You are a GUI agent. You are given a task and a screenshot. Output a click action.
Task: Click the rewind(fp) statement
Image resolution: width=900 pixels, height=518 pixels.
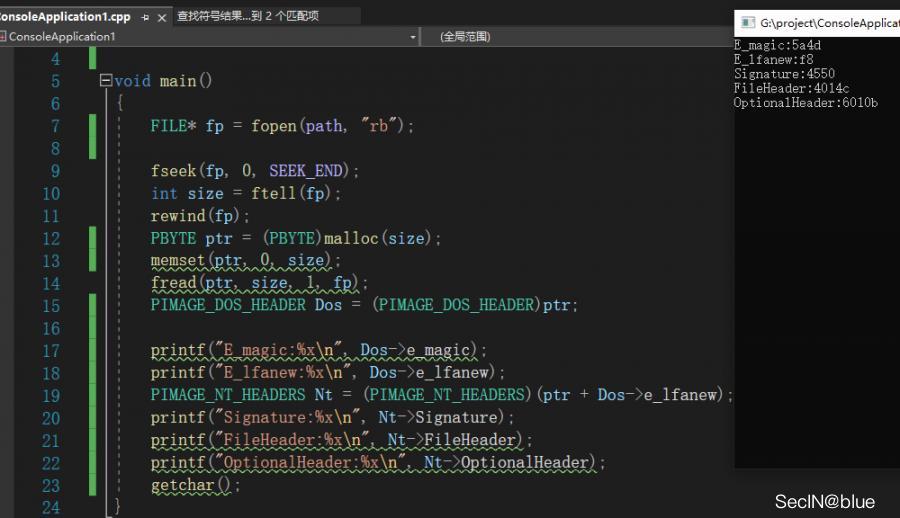pyautogui.click(x=199, y=216)
